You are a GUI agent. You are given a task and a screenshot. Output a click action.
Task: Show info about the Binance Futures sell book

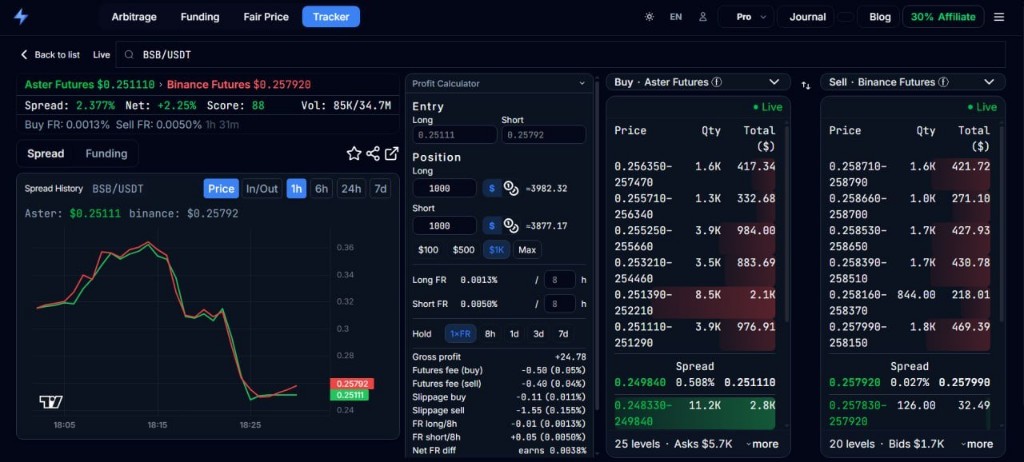[x=943, y=82]
